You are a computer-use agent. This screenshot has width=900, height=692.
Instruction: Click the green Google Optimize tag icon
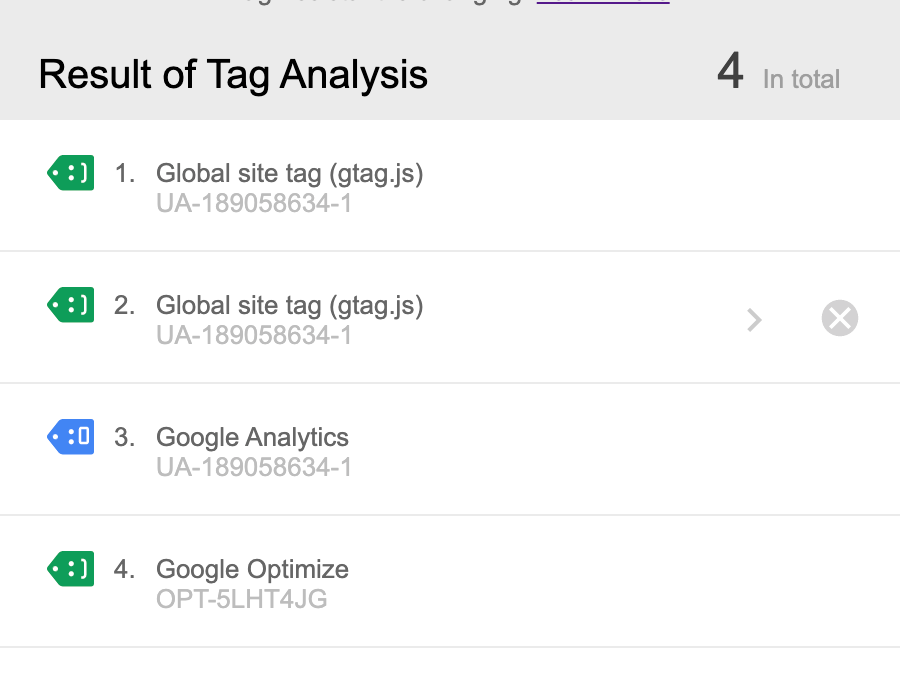point(71,569)
